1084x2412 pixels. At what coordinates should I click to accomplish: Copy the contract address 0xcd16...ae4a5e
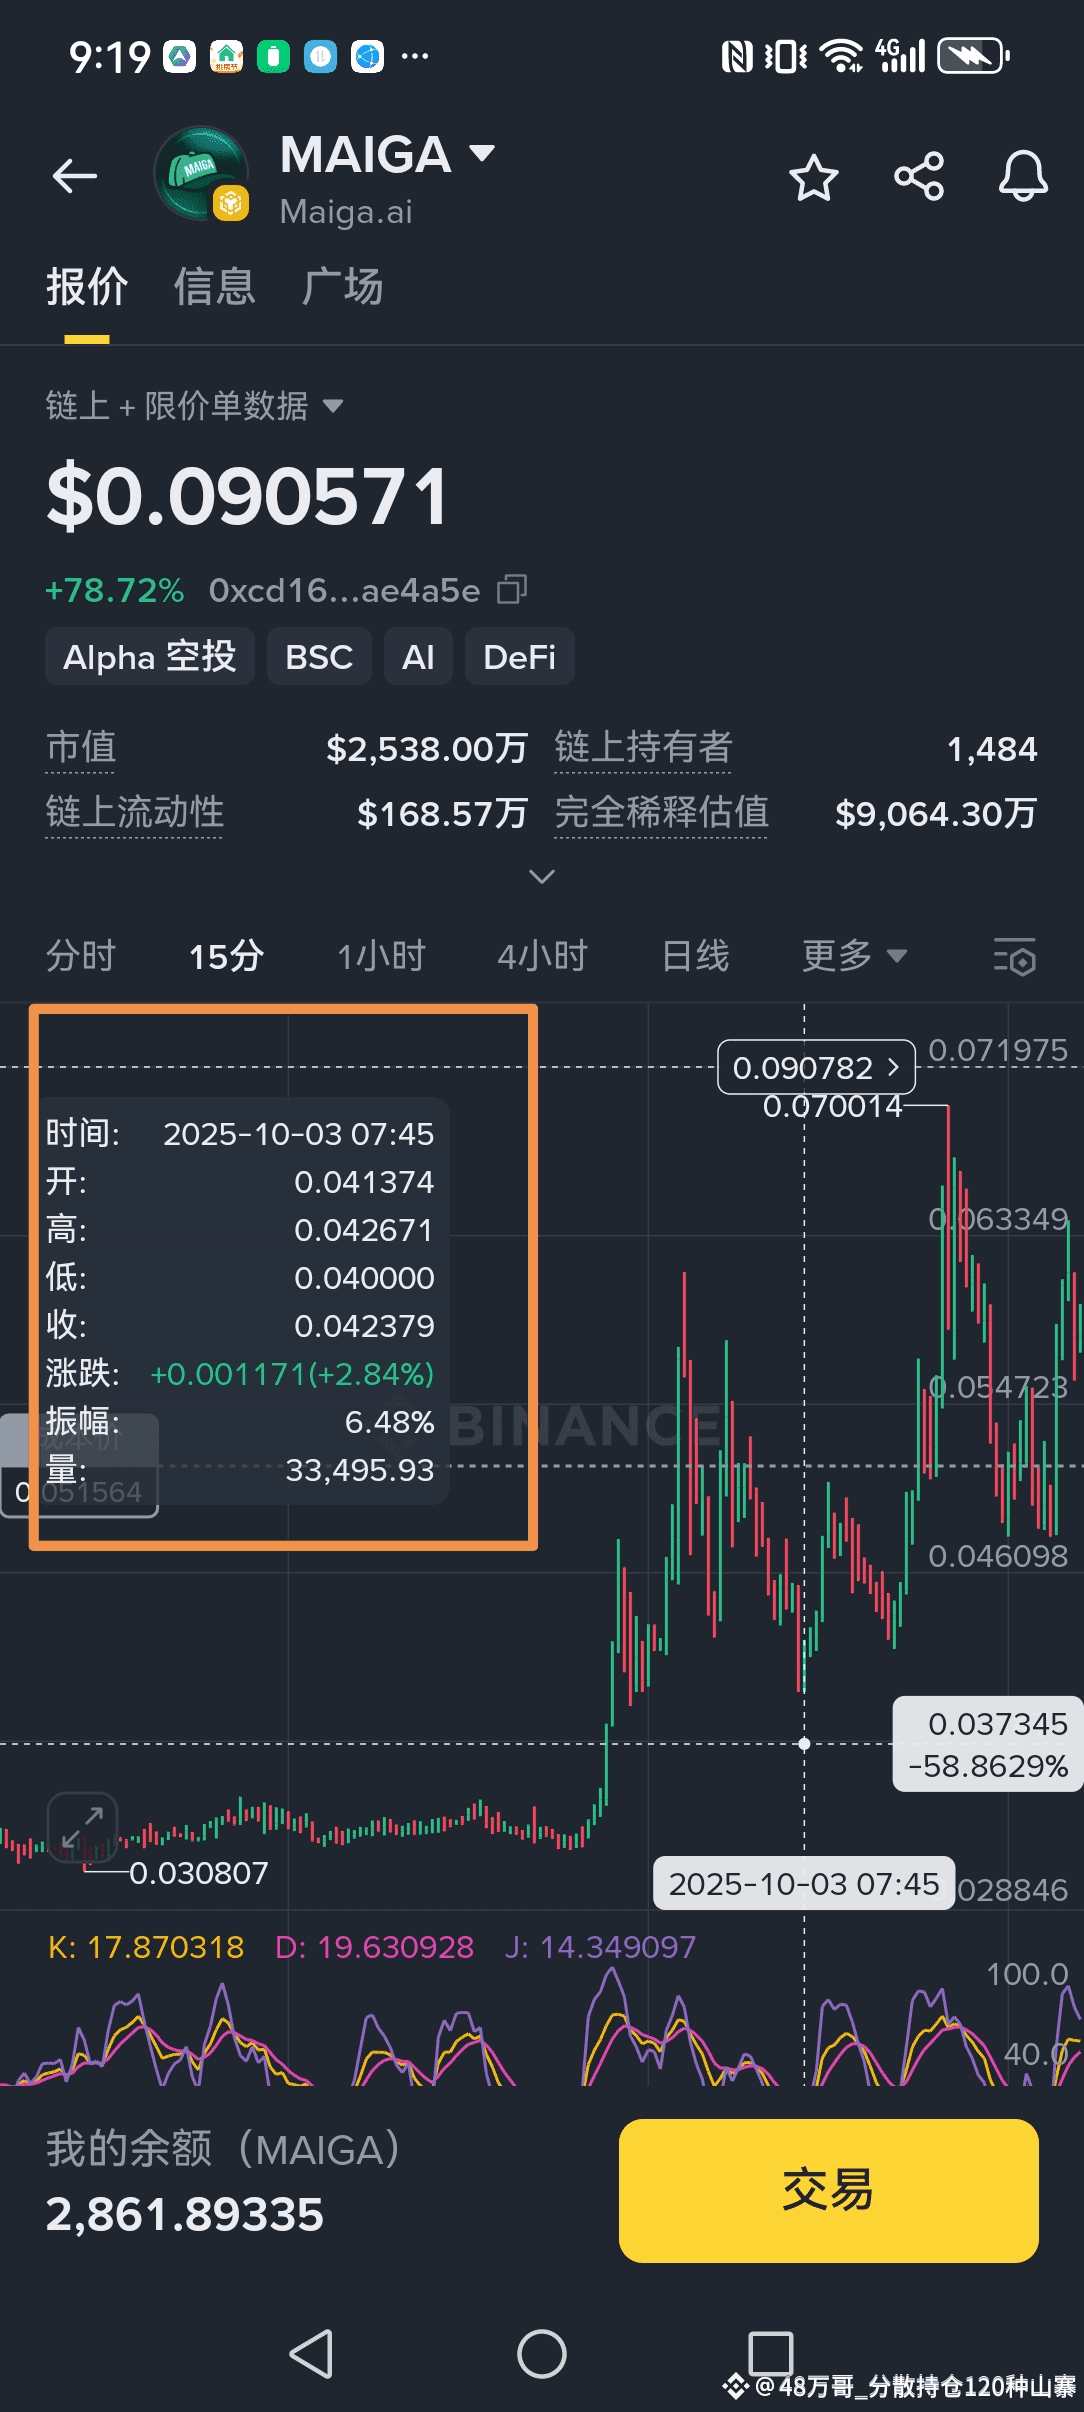(512, 590)
